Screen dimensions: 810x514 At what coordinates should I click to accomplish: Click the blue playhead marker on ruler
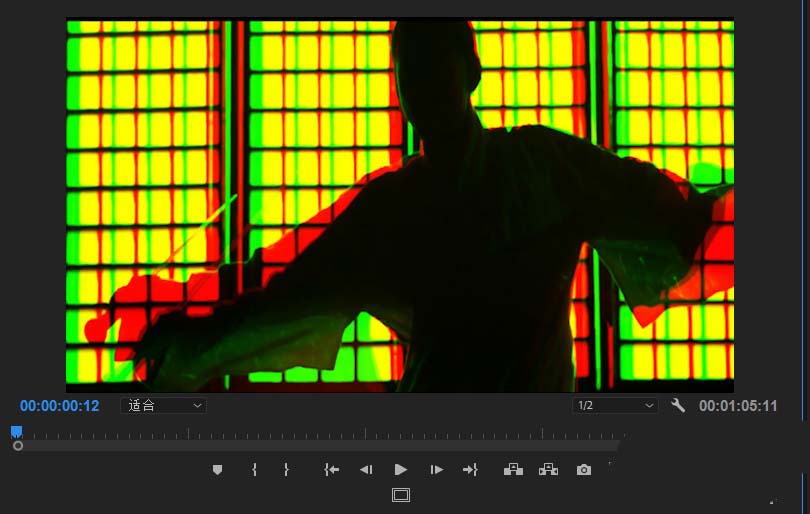tap(17, 431)
